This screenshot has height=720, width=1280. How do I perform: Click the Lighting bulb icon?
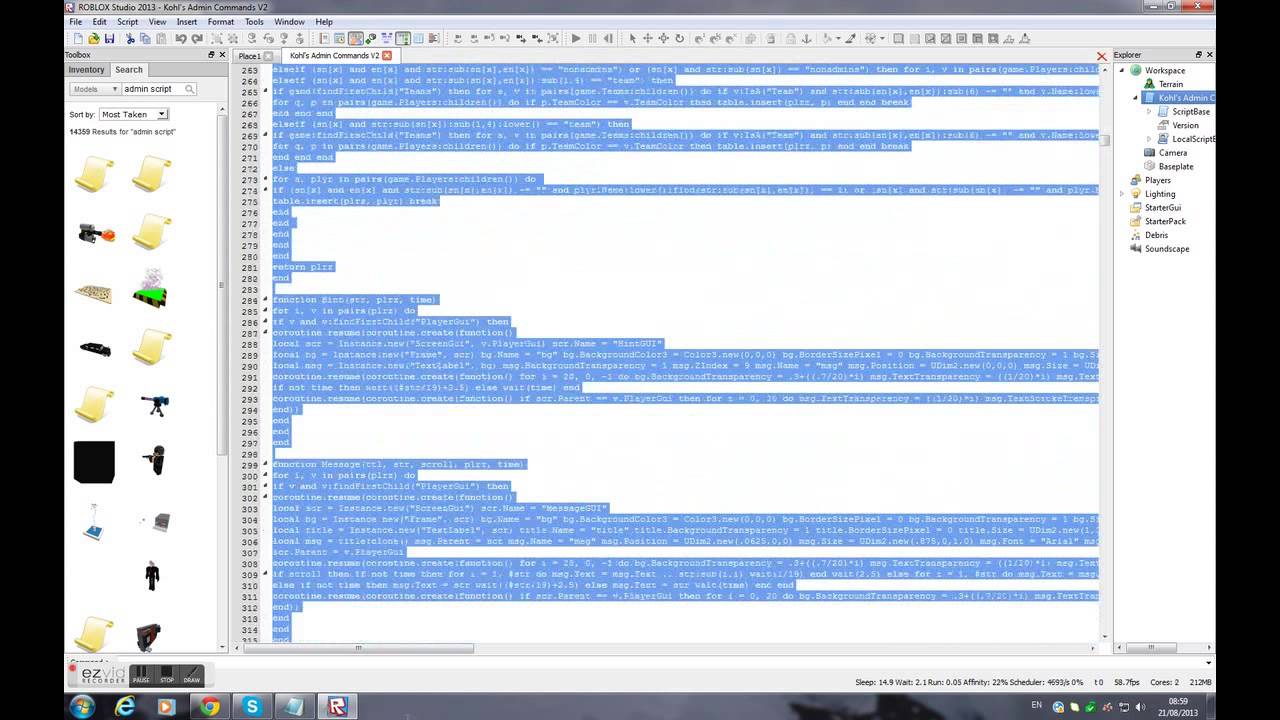(1136, 194)
